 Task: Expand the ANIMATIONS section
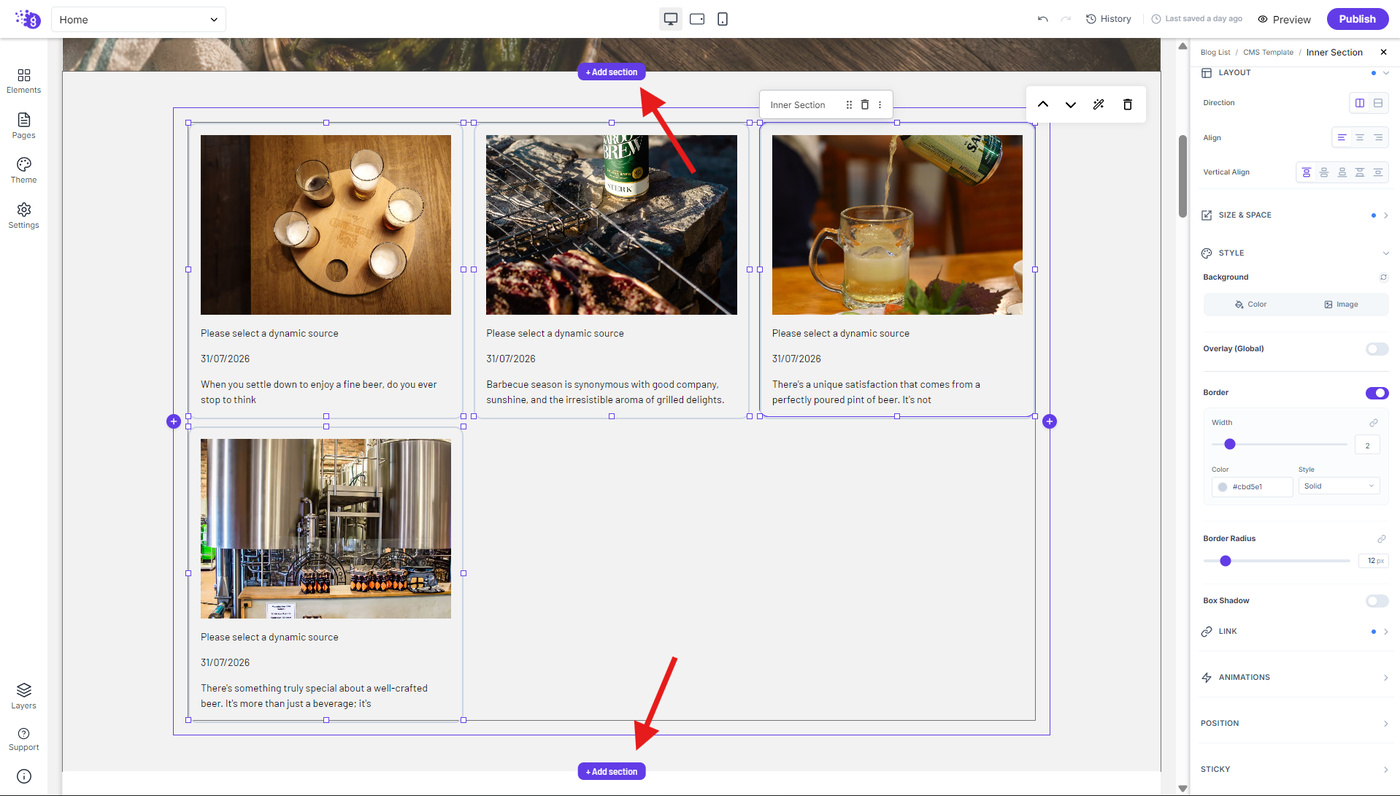click(x=1295, y=678)
